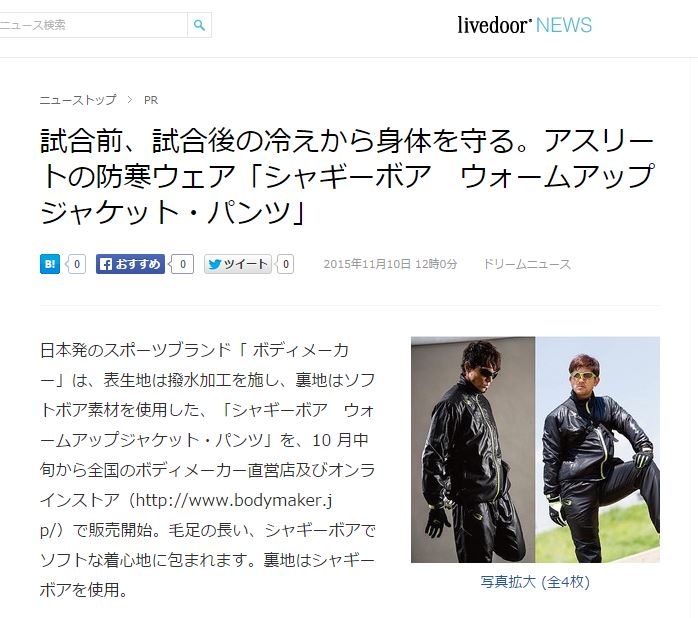Click the Twitter ツイート button

click(x=238, y=264)
